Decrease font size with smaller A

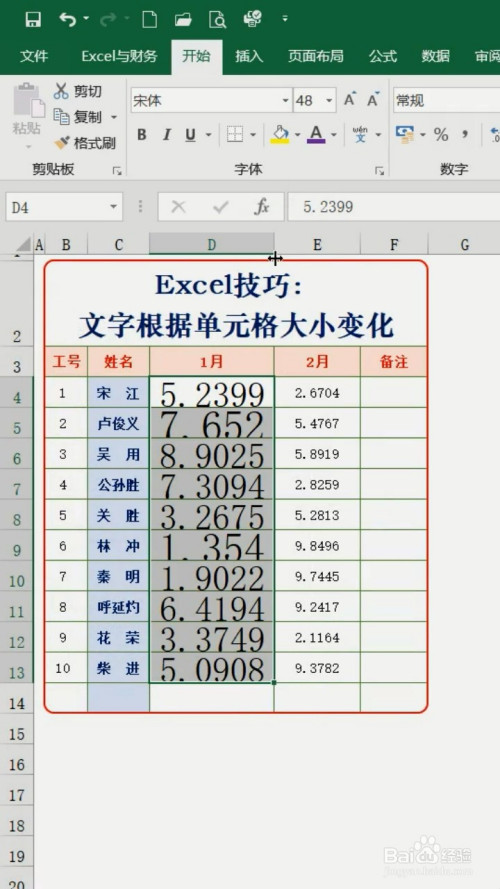[373, 100]
